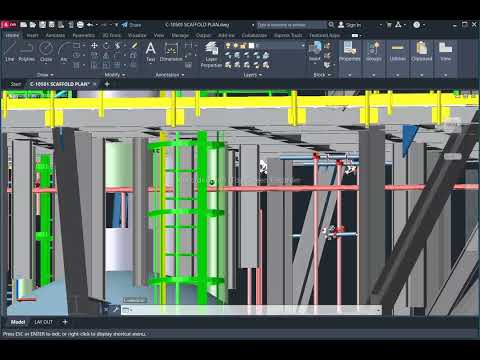Expand the Layers panel dropdown
Viewport: 480px width, 360px height.
click(252, 75)
